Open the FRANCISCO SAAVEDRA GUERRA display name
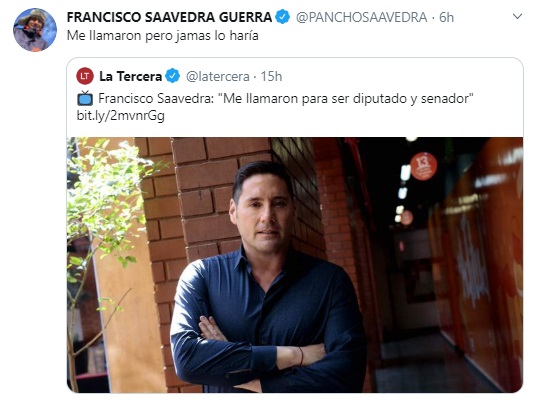Image resolution: width=537 pixels, height=407 pixels. click(169, 17)
